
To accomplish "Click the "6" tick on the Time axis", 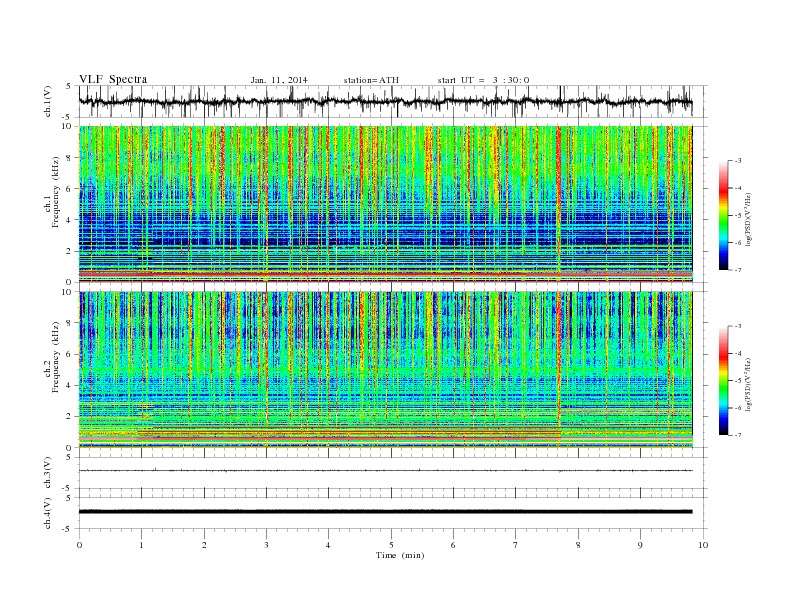I will point(453,545).
